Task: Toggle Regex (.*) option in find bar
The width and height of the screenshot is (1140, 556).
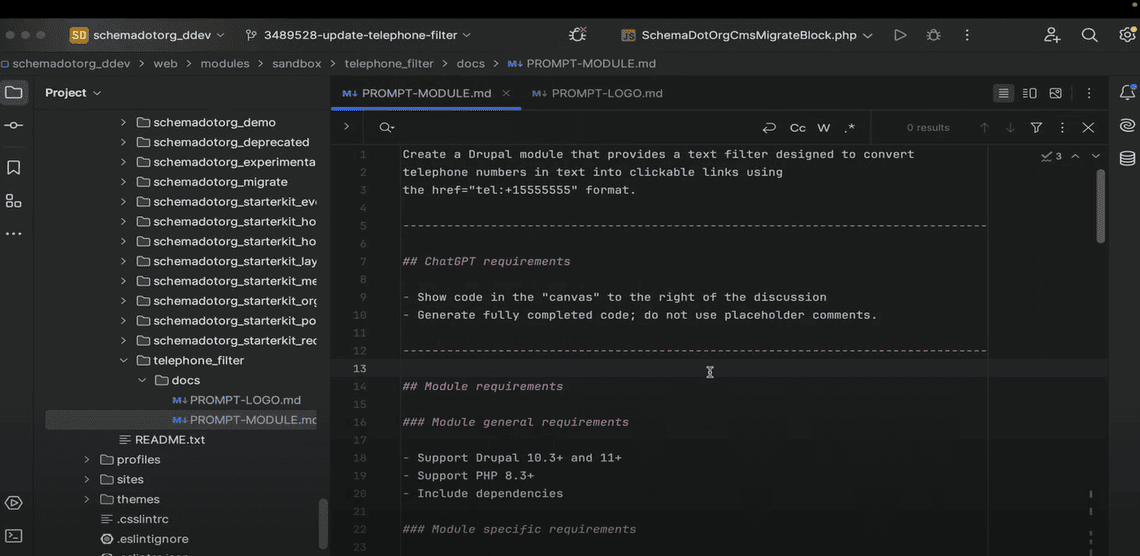Action: [x=849, y=128]
